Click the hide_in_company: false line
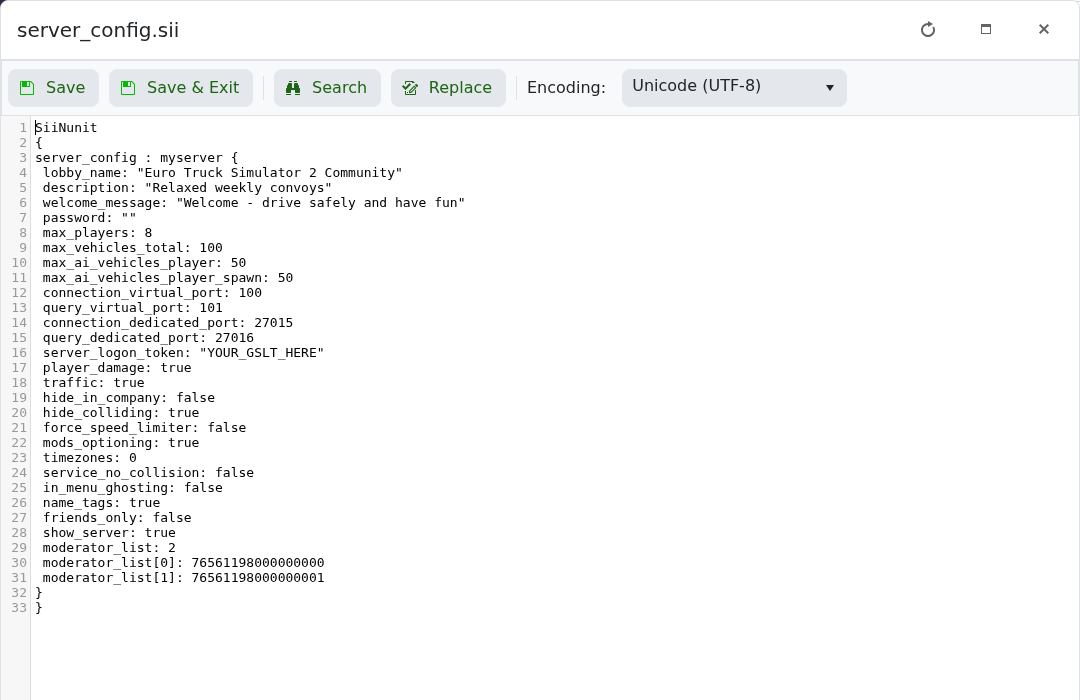Image resolution: width=1080 pixels, height=700 pixels. [128, 398]
